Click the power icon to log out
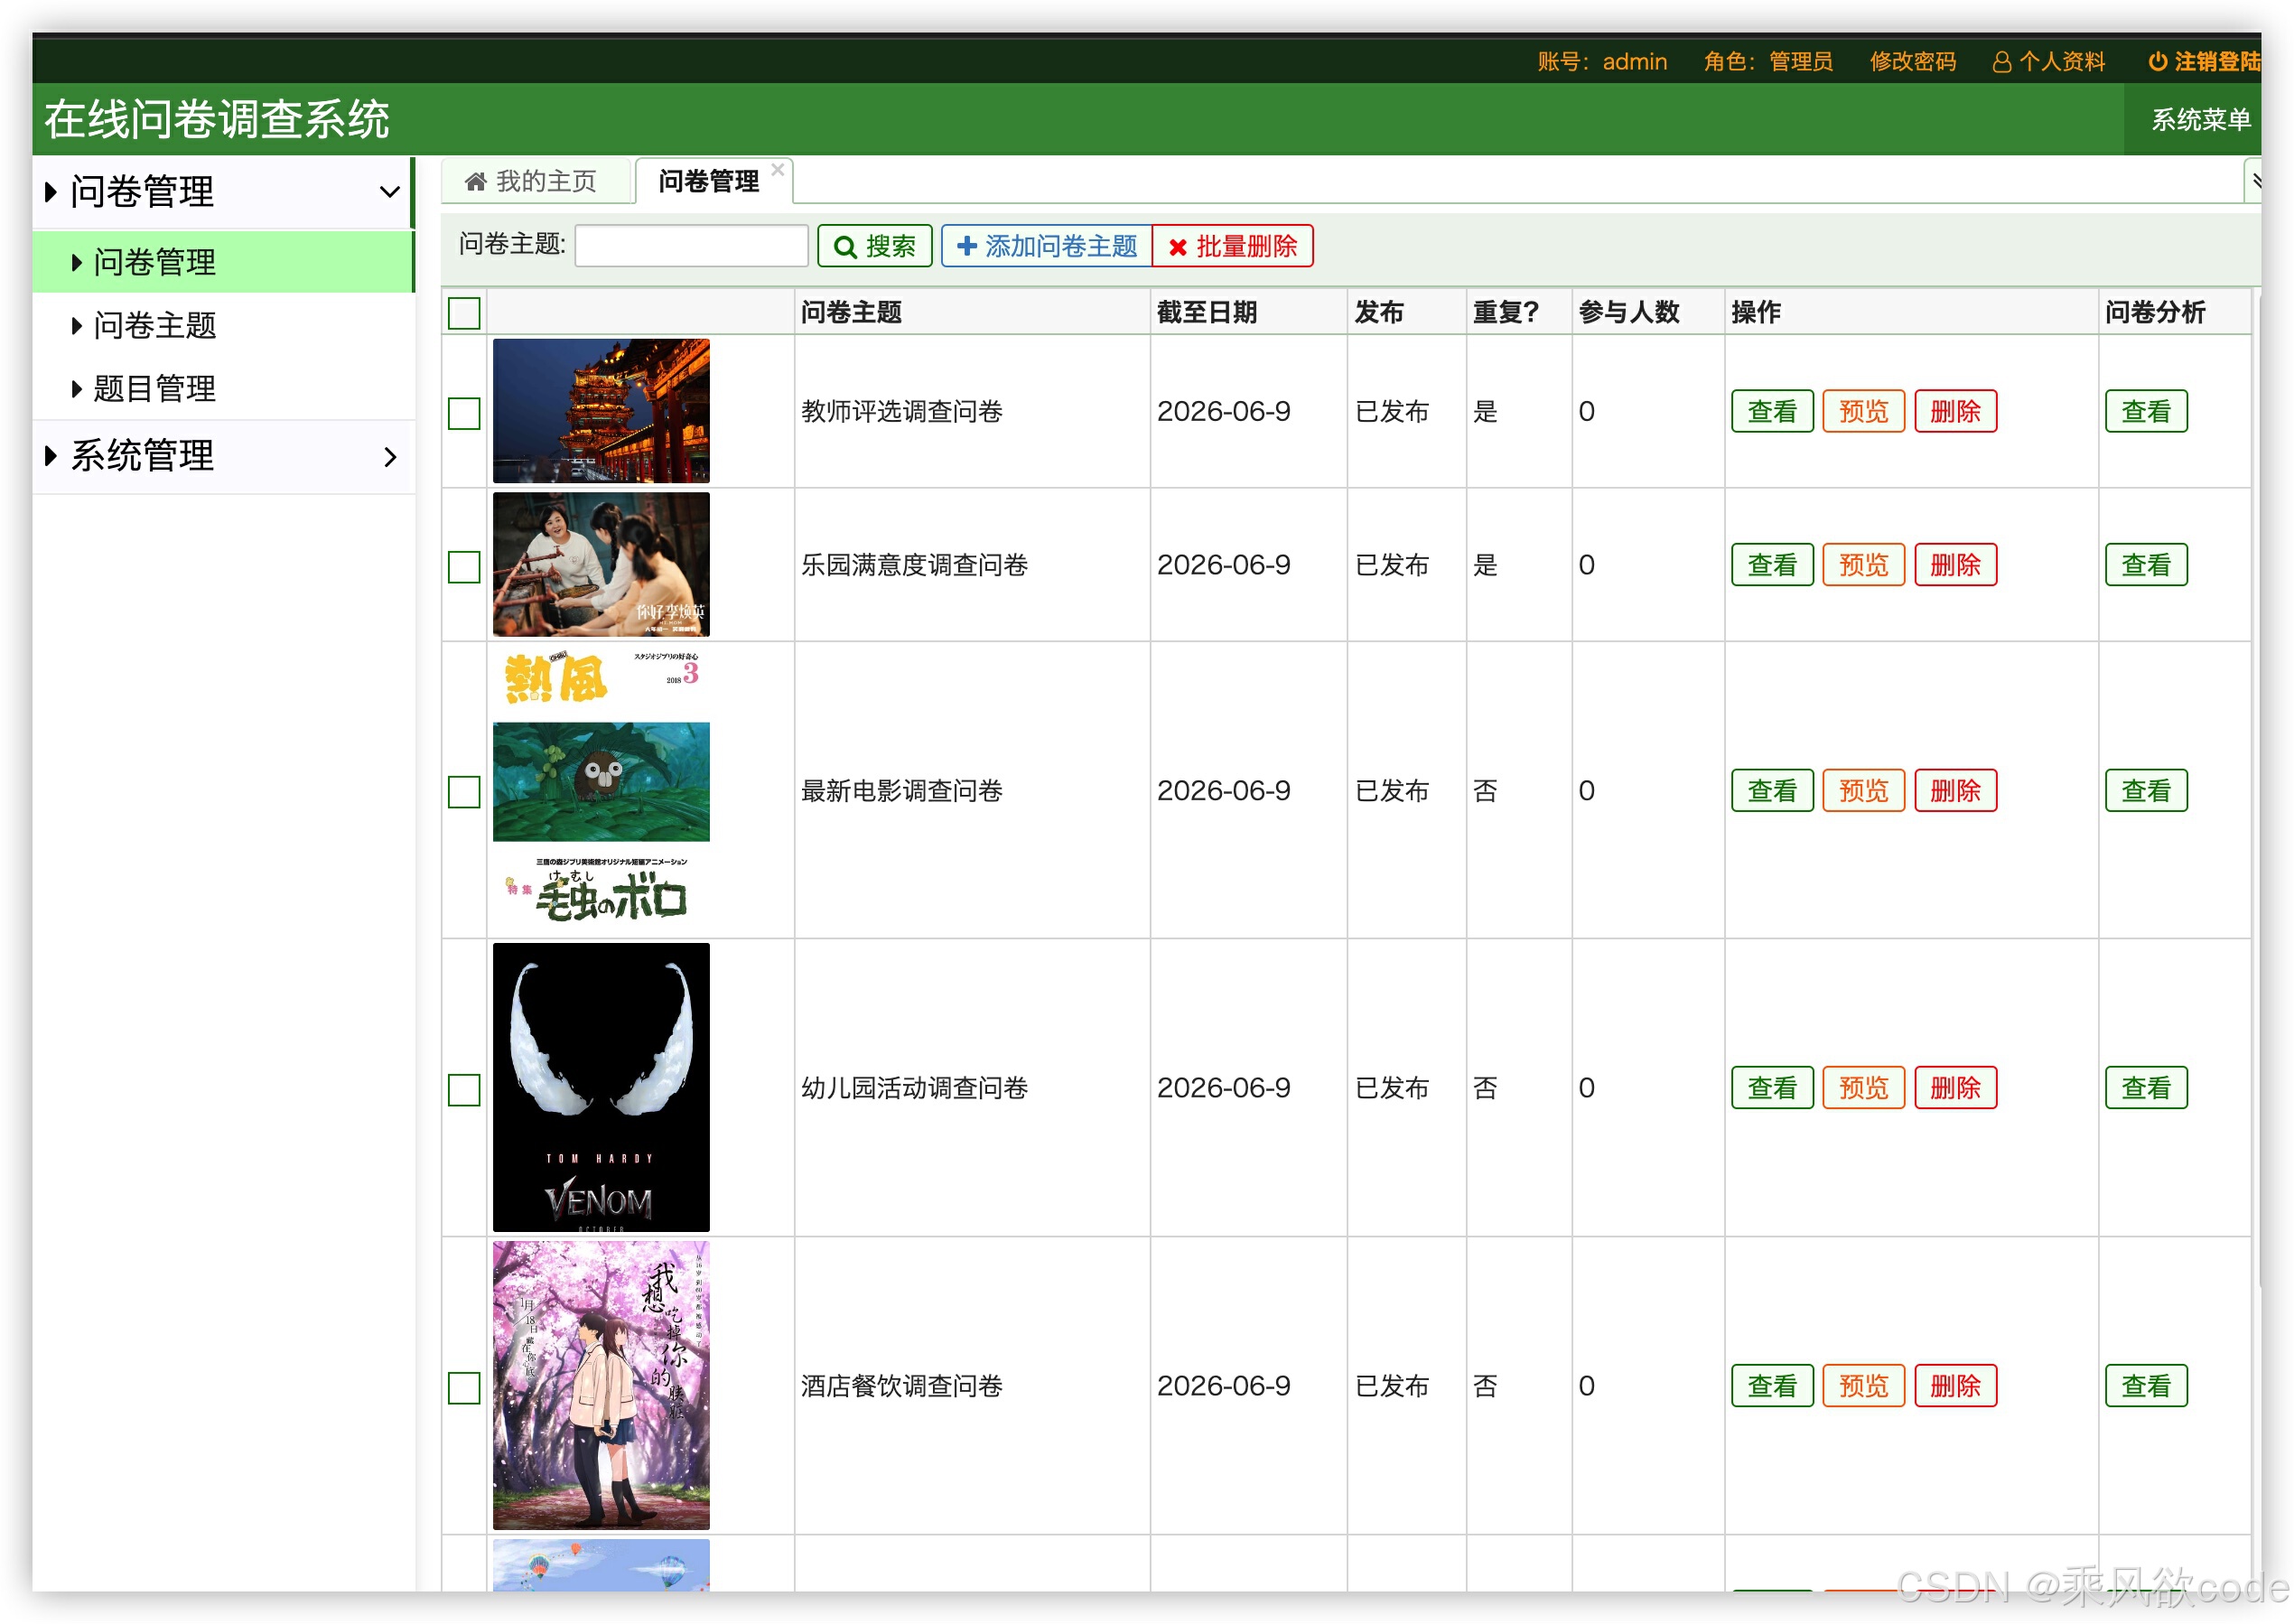 pyautogui.click(x=2158, y=62)
